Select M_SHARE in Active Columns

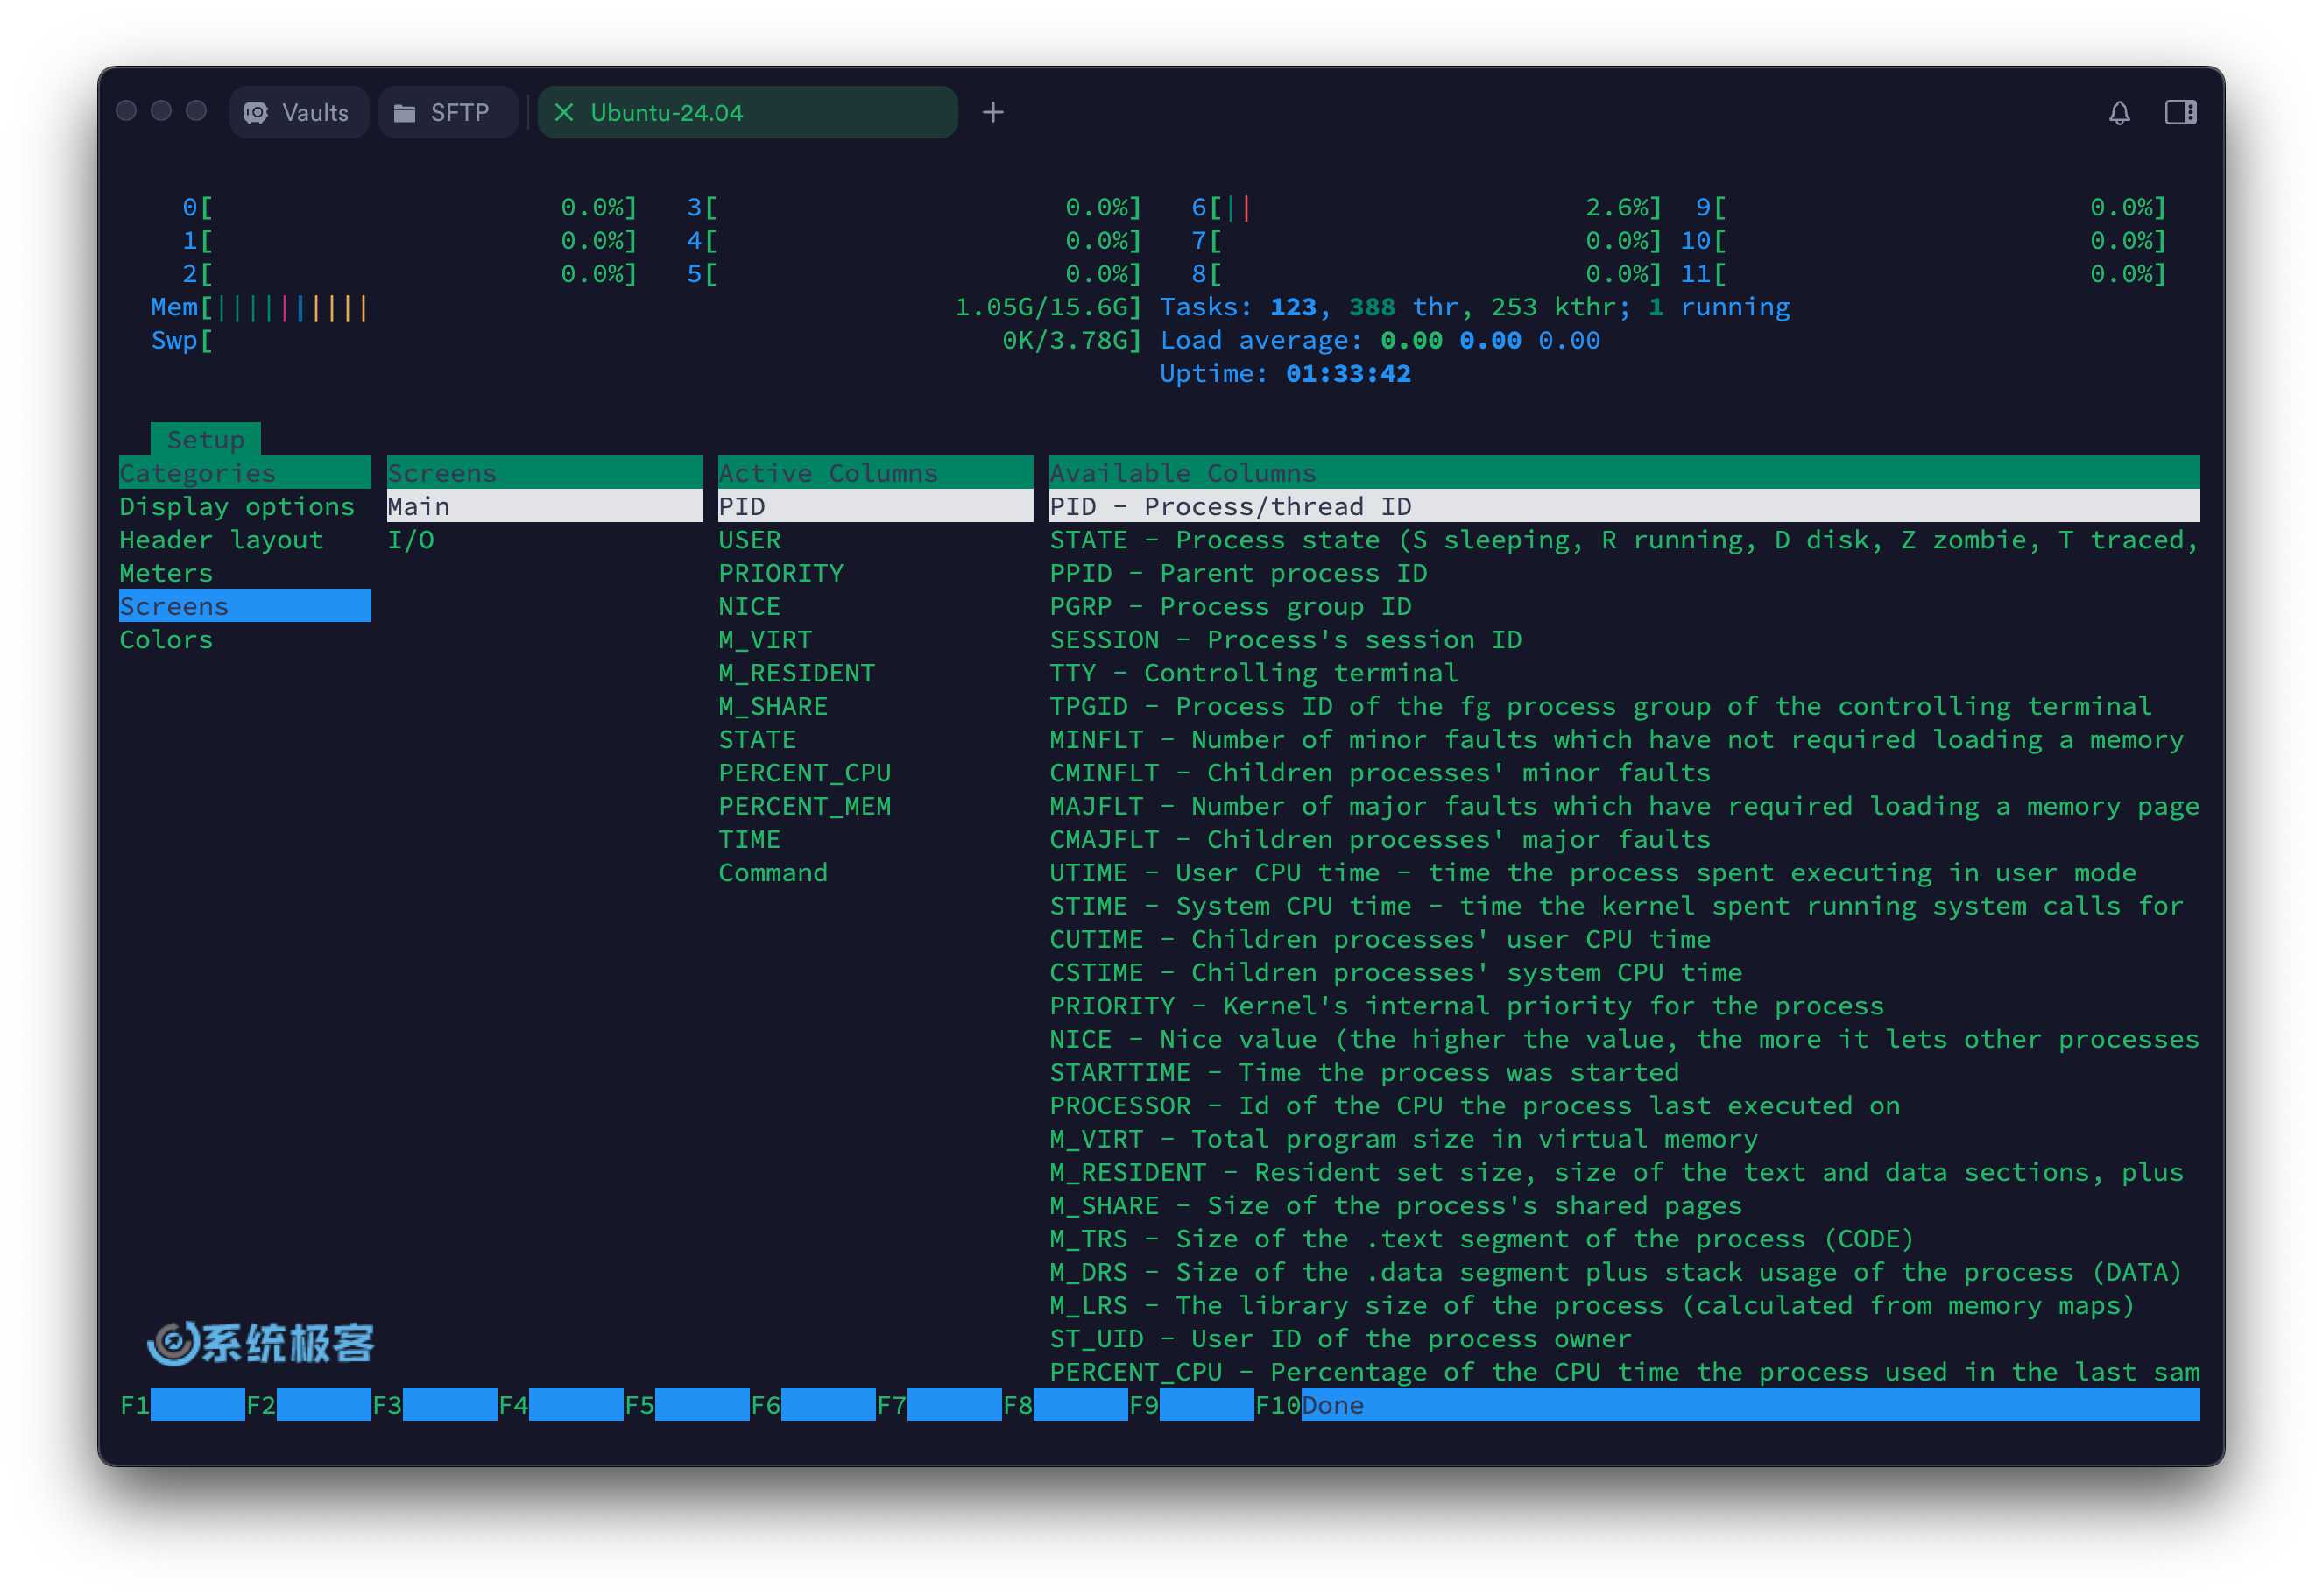tap(875, 706)
